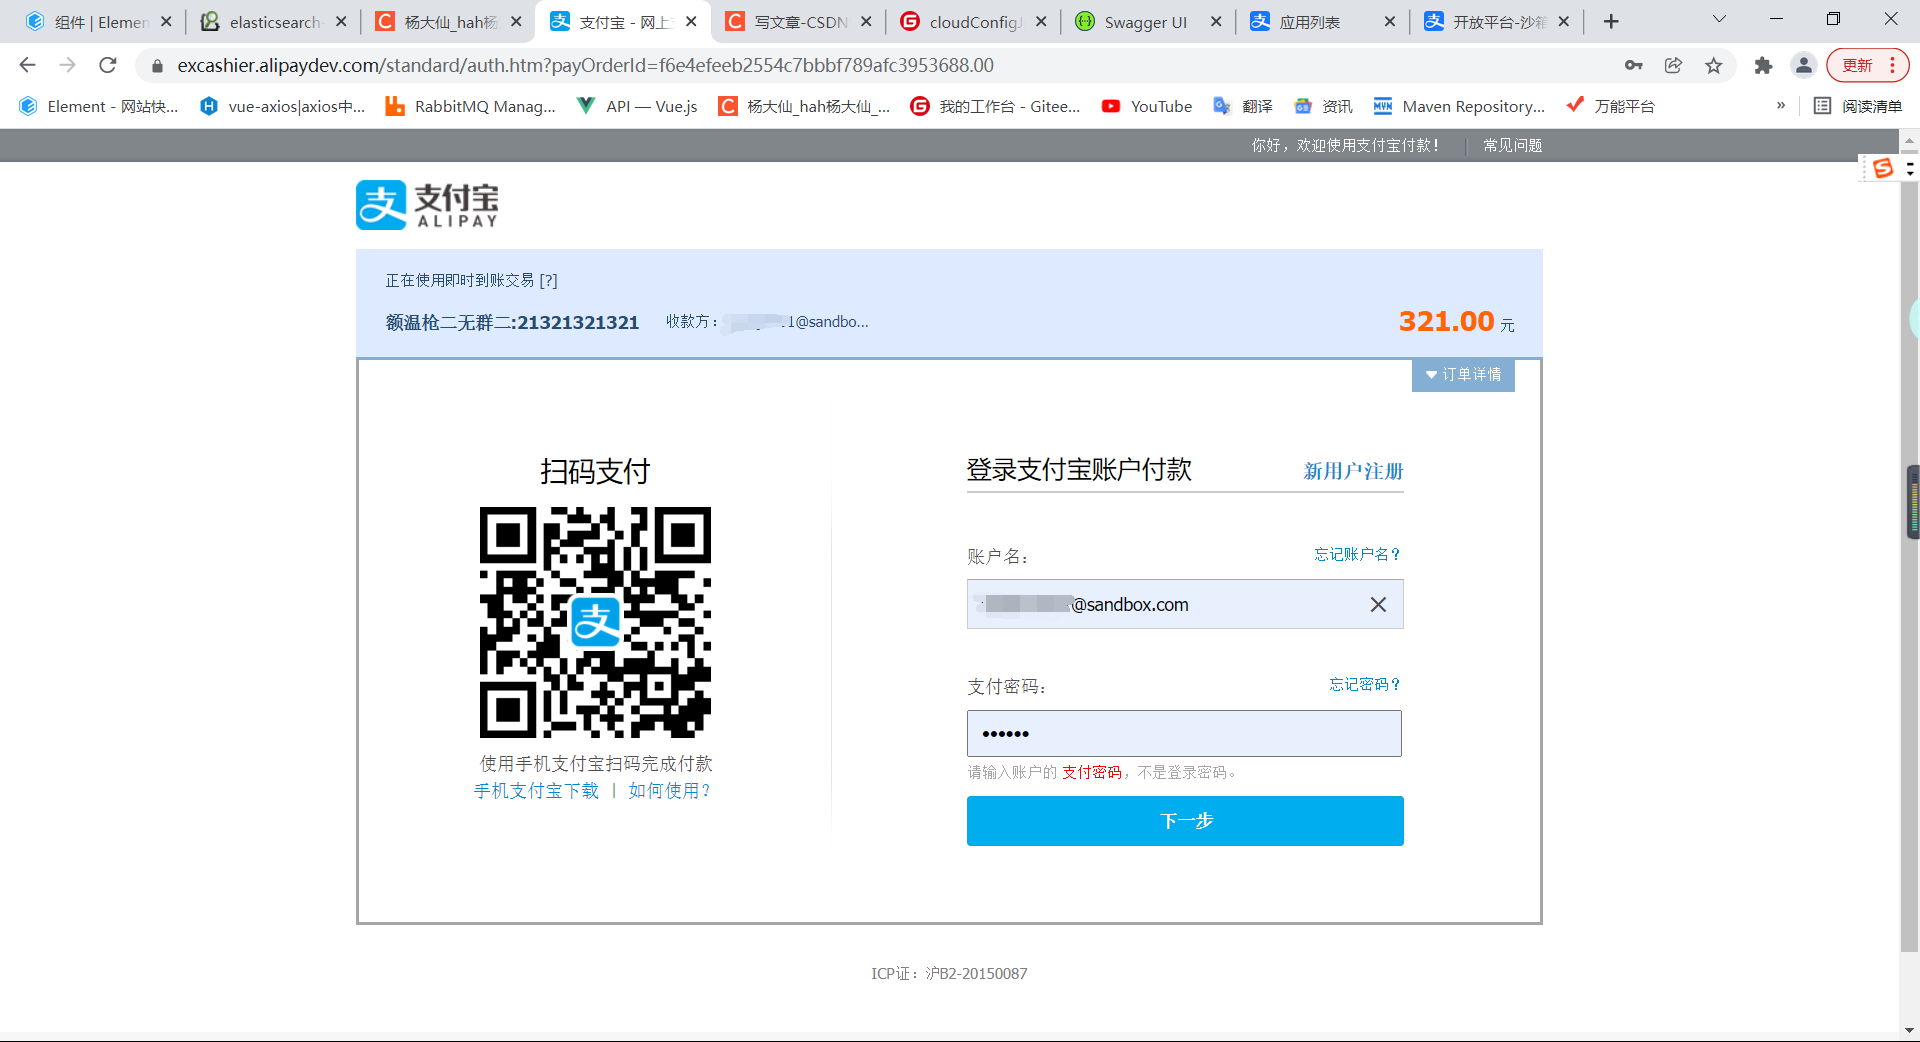1920x1042 pixels.
Task: Open the 翻译 bookmark
Action: coord(1242,106)
